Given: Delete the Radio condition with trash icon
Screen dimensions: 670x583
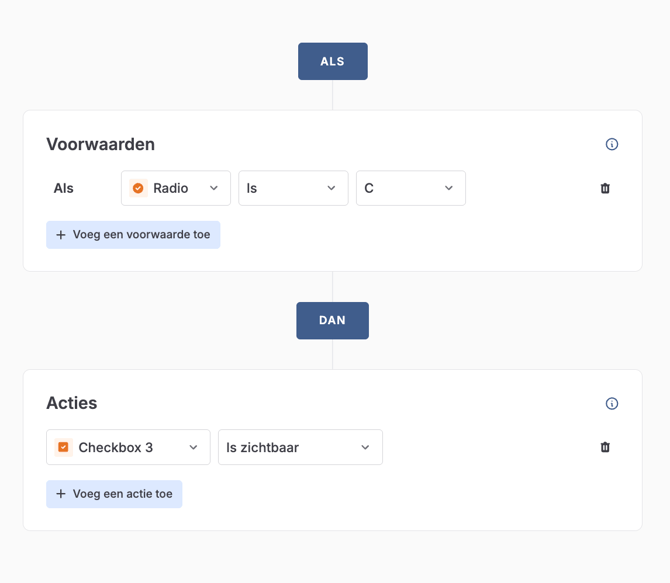Looking at the screenshot, I should [x=605, y=188].
